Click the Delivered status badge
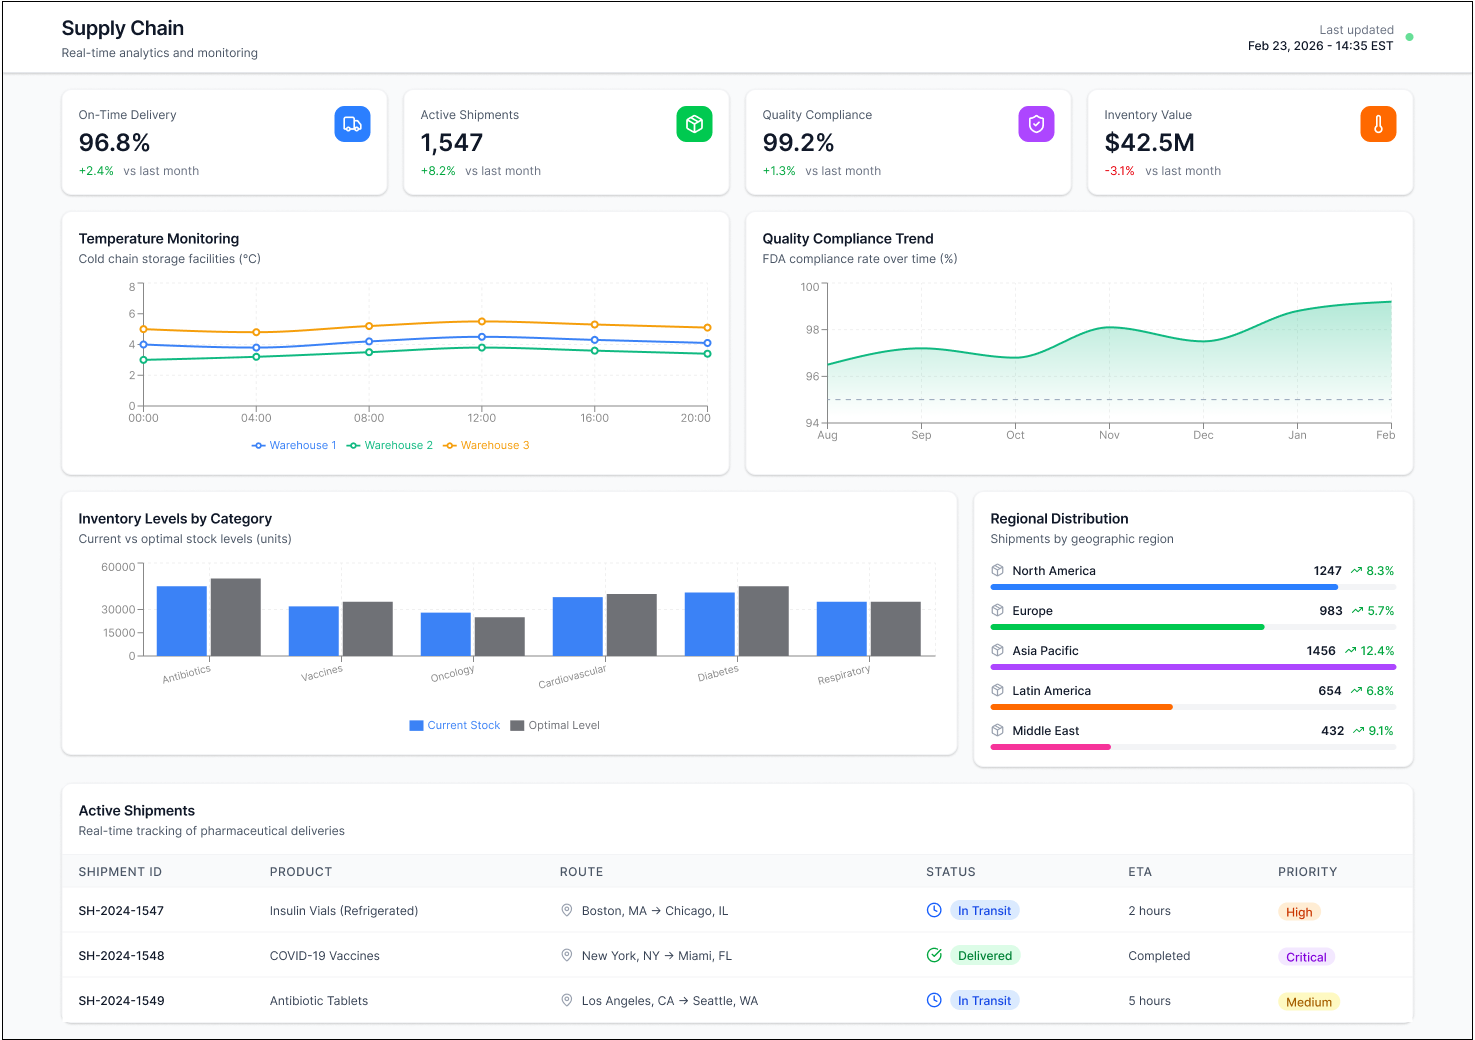Image resolution: width=1475 pixels, height=1040 pixels. tap(985, 955)
